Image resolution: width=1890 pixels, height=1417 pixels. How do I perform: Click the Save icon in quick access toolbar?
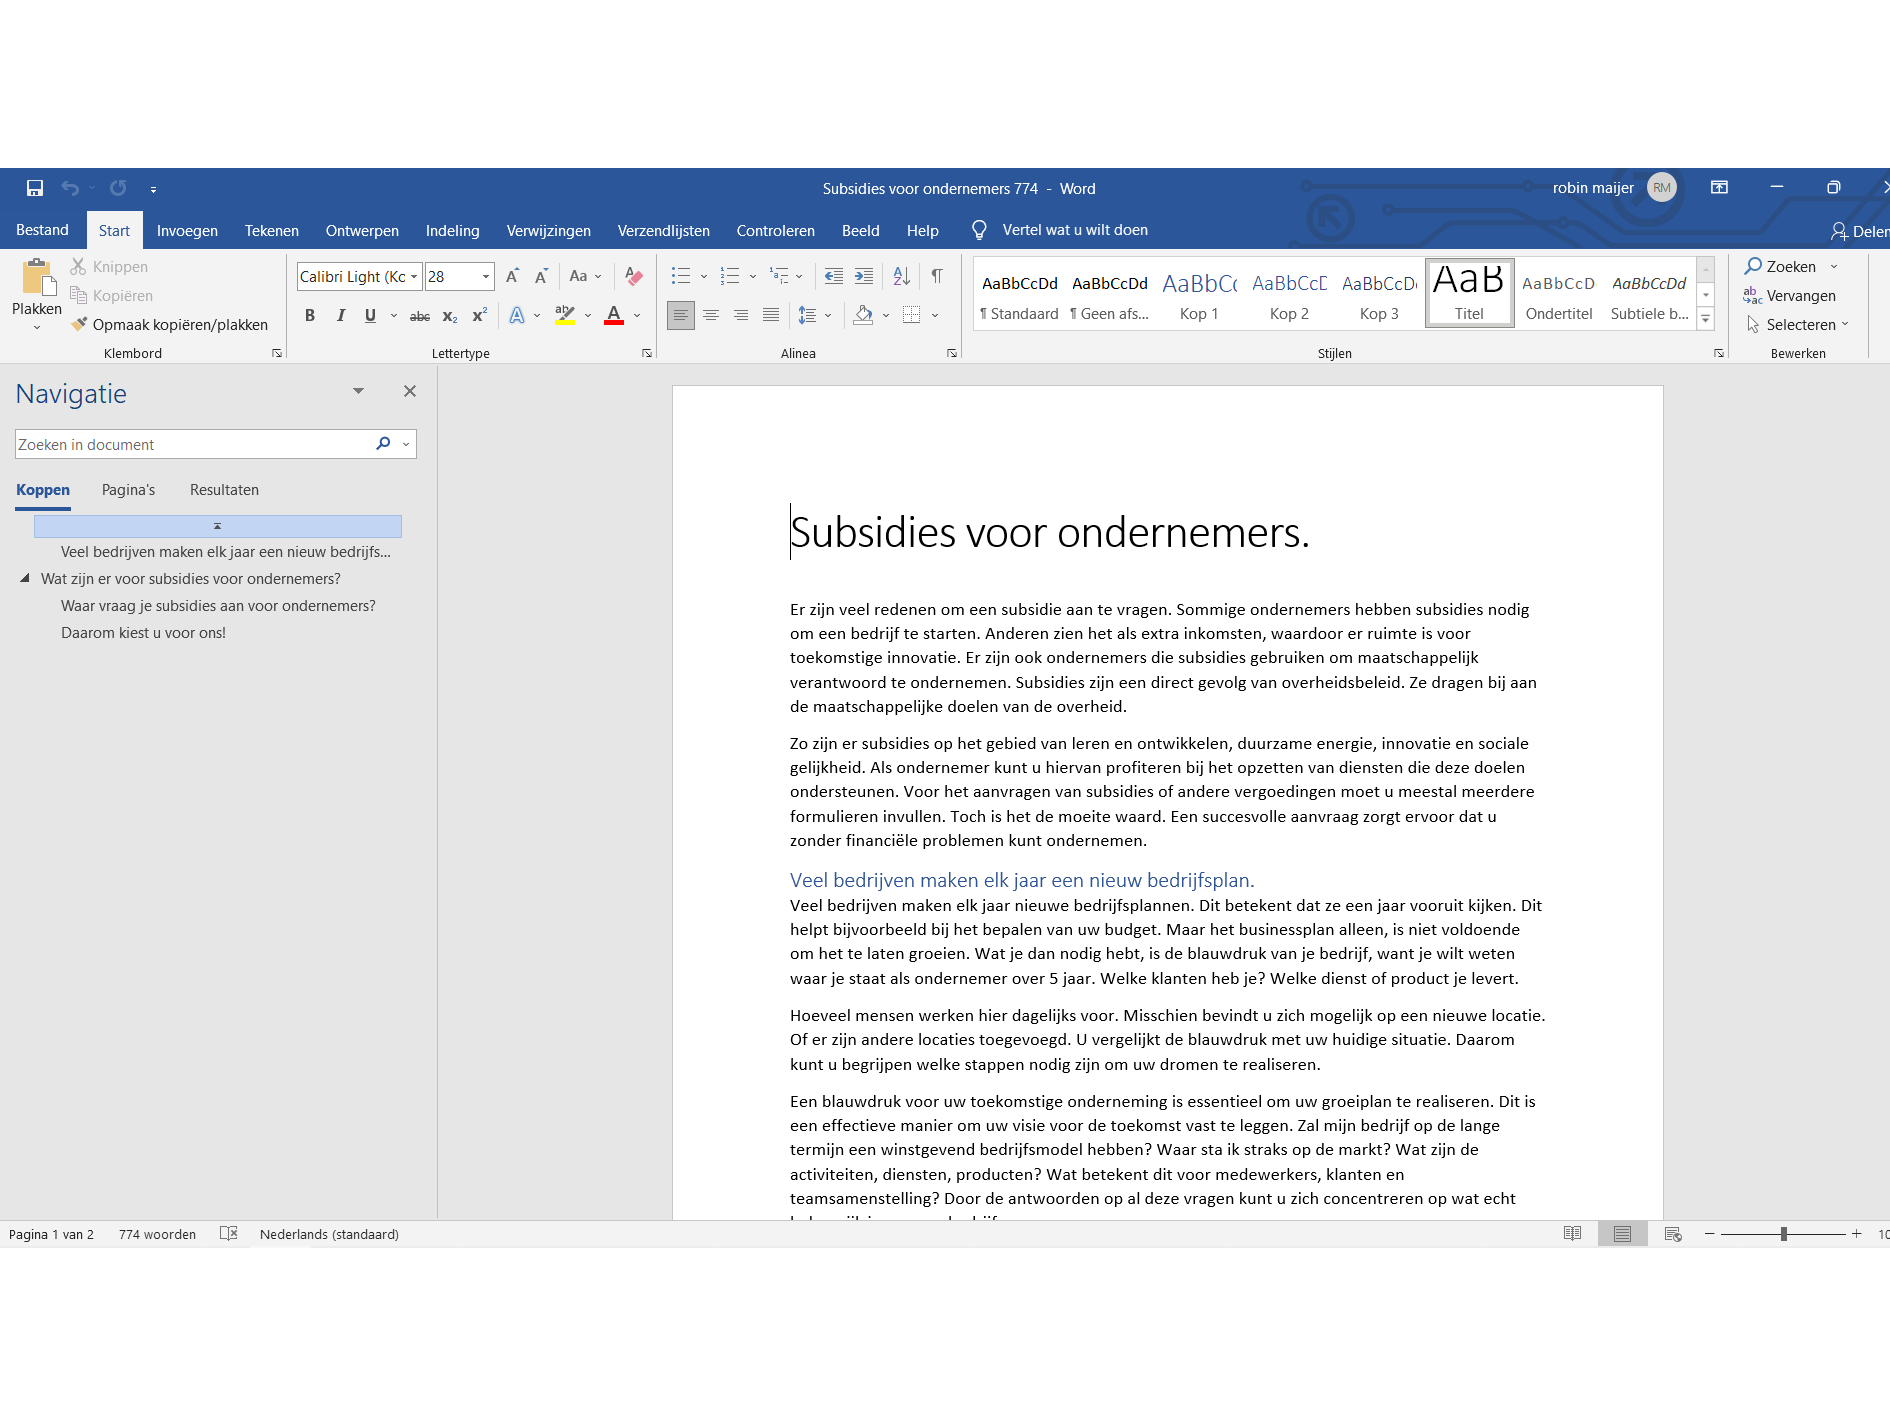(x=35, y=188)
